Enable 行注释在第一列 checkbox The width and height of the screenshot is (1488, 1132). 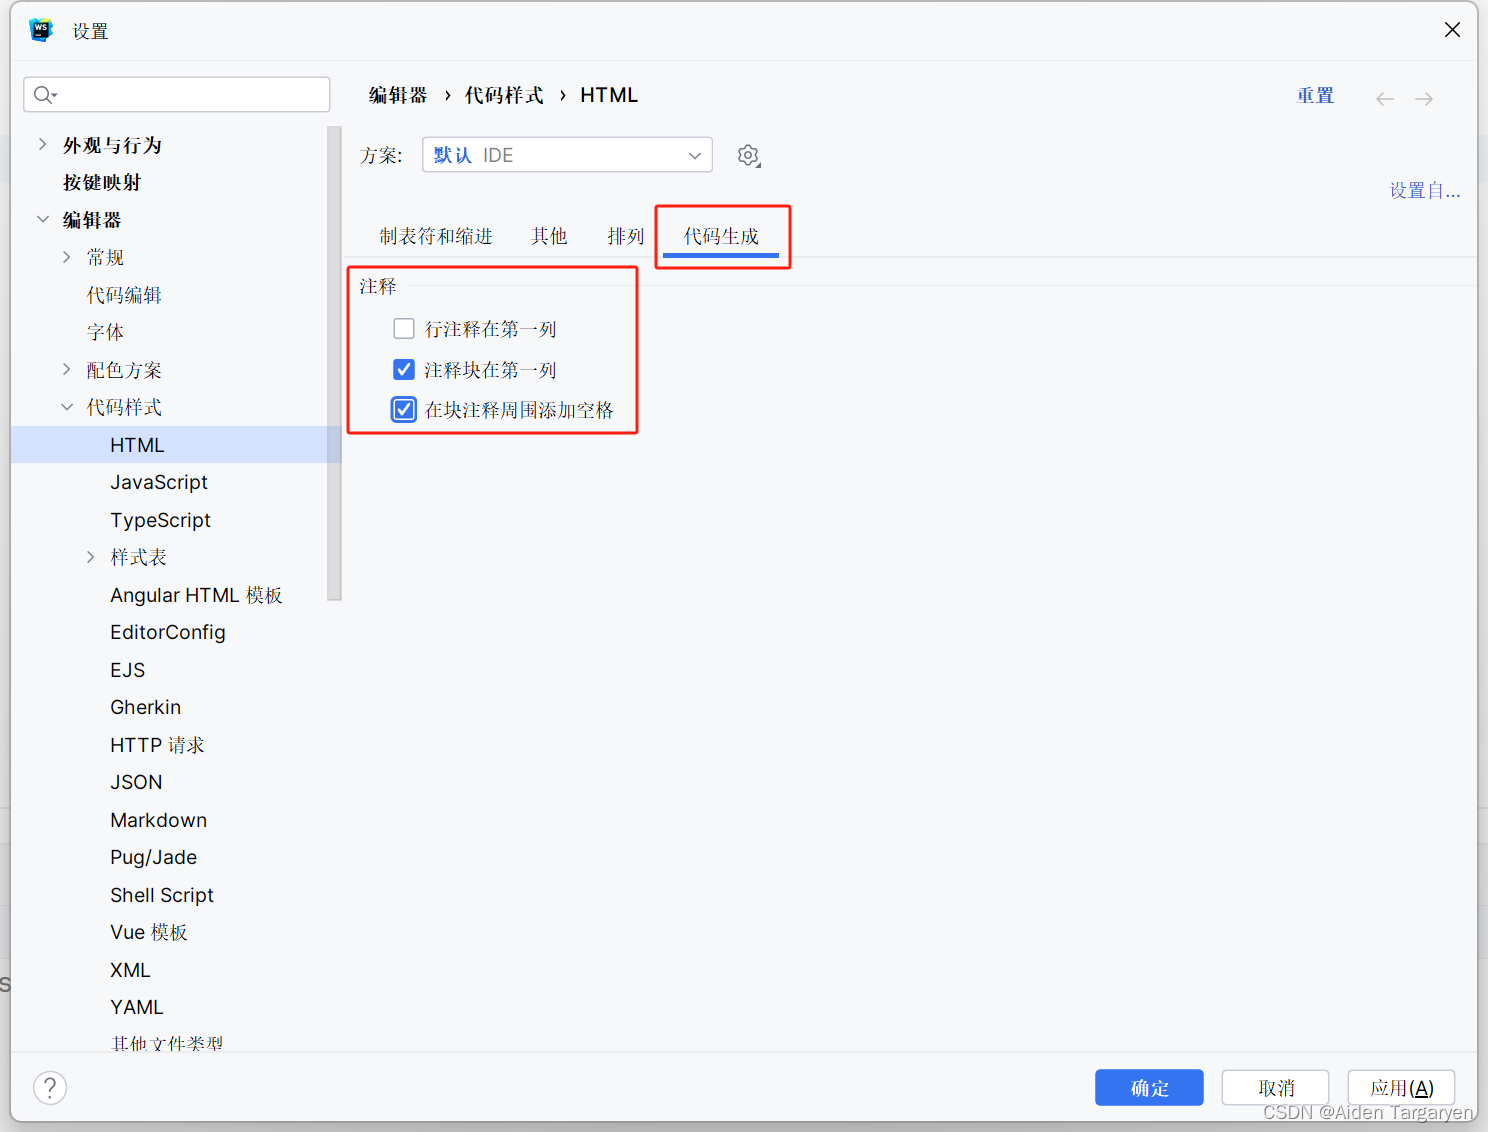(x=404, y=329)
